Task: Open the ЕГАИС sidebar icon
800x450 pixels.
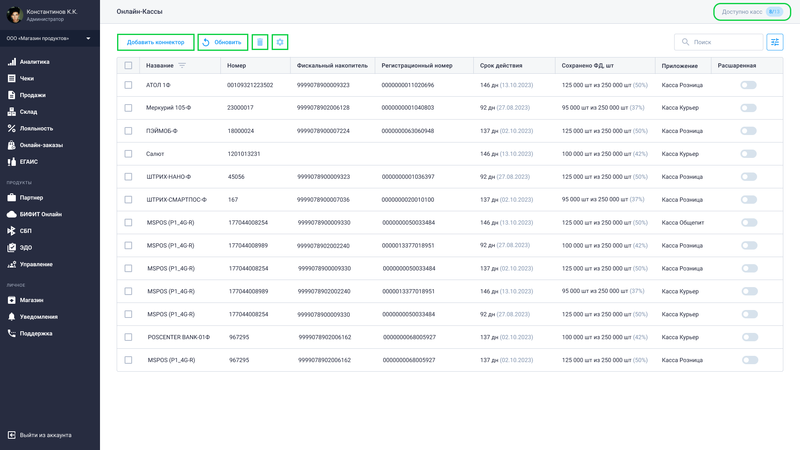Action: point(12,162)
